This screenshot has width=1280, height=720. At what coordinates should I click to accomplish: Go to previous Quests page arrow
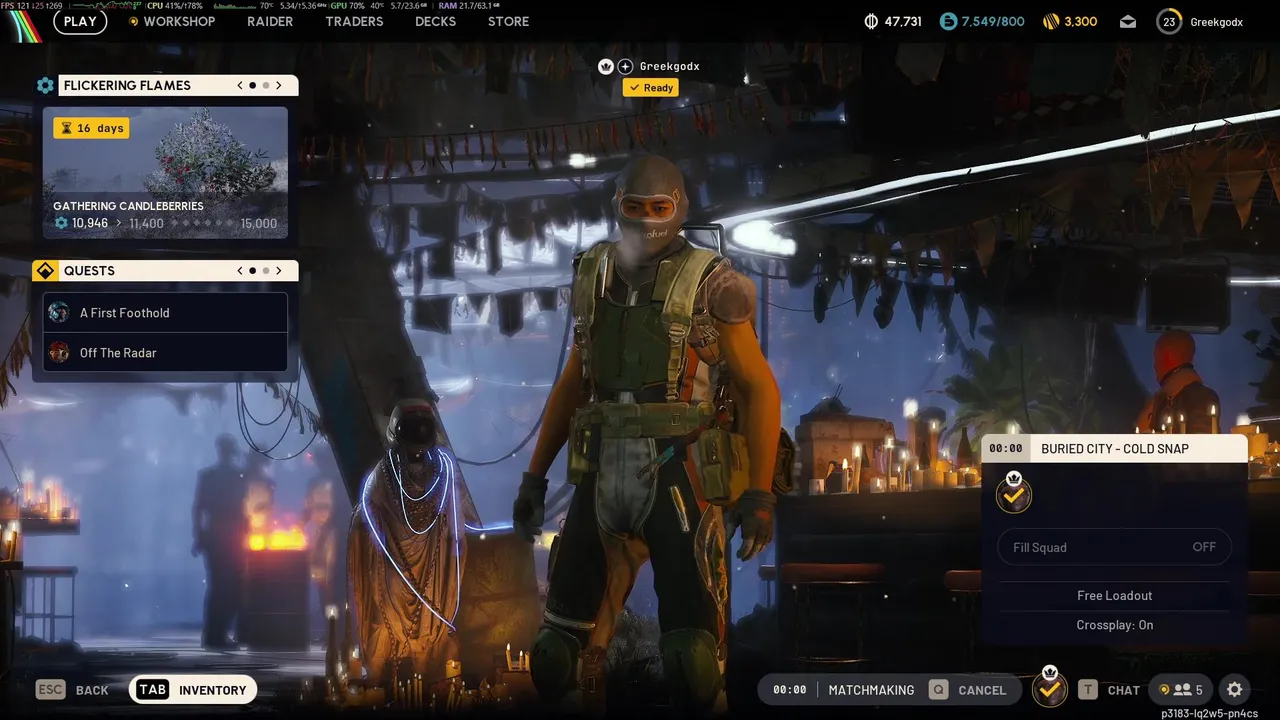click(x=240, y=271)
